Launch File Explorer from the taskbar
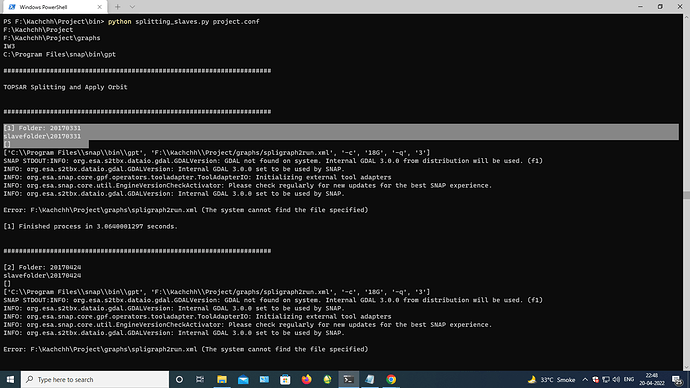 click(x=222, y=379)
